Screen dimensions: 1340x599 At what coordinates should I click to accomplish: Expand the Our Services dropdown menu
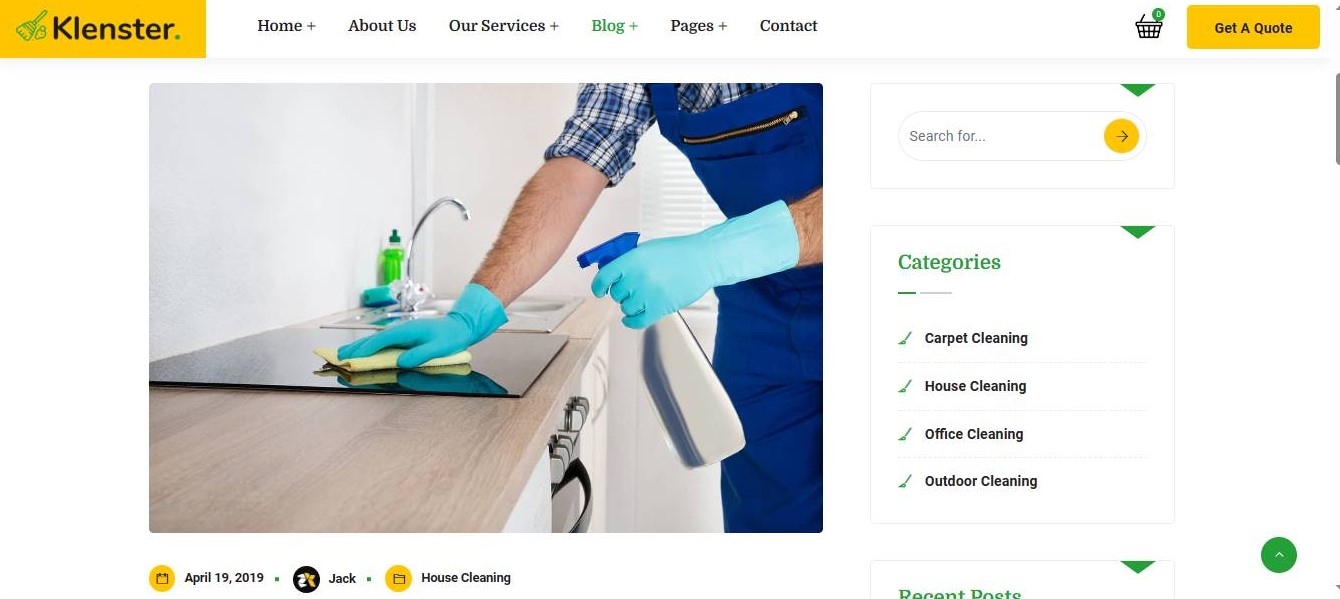coord(503,26)
